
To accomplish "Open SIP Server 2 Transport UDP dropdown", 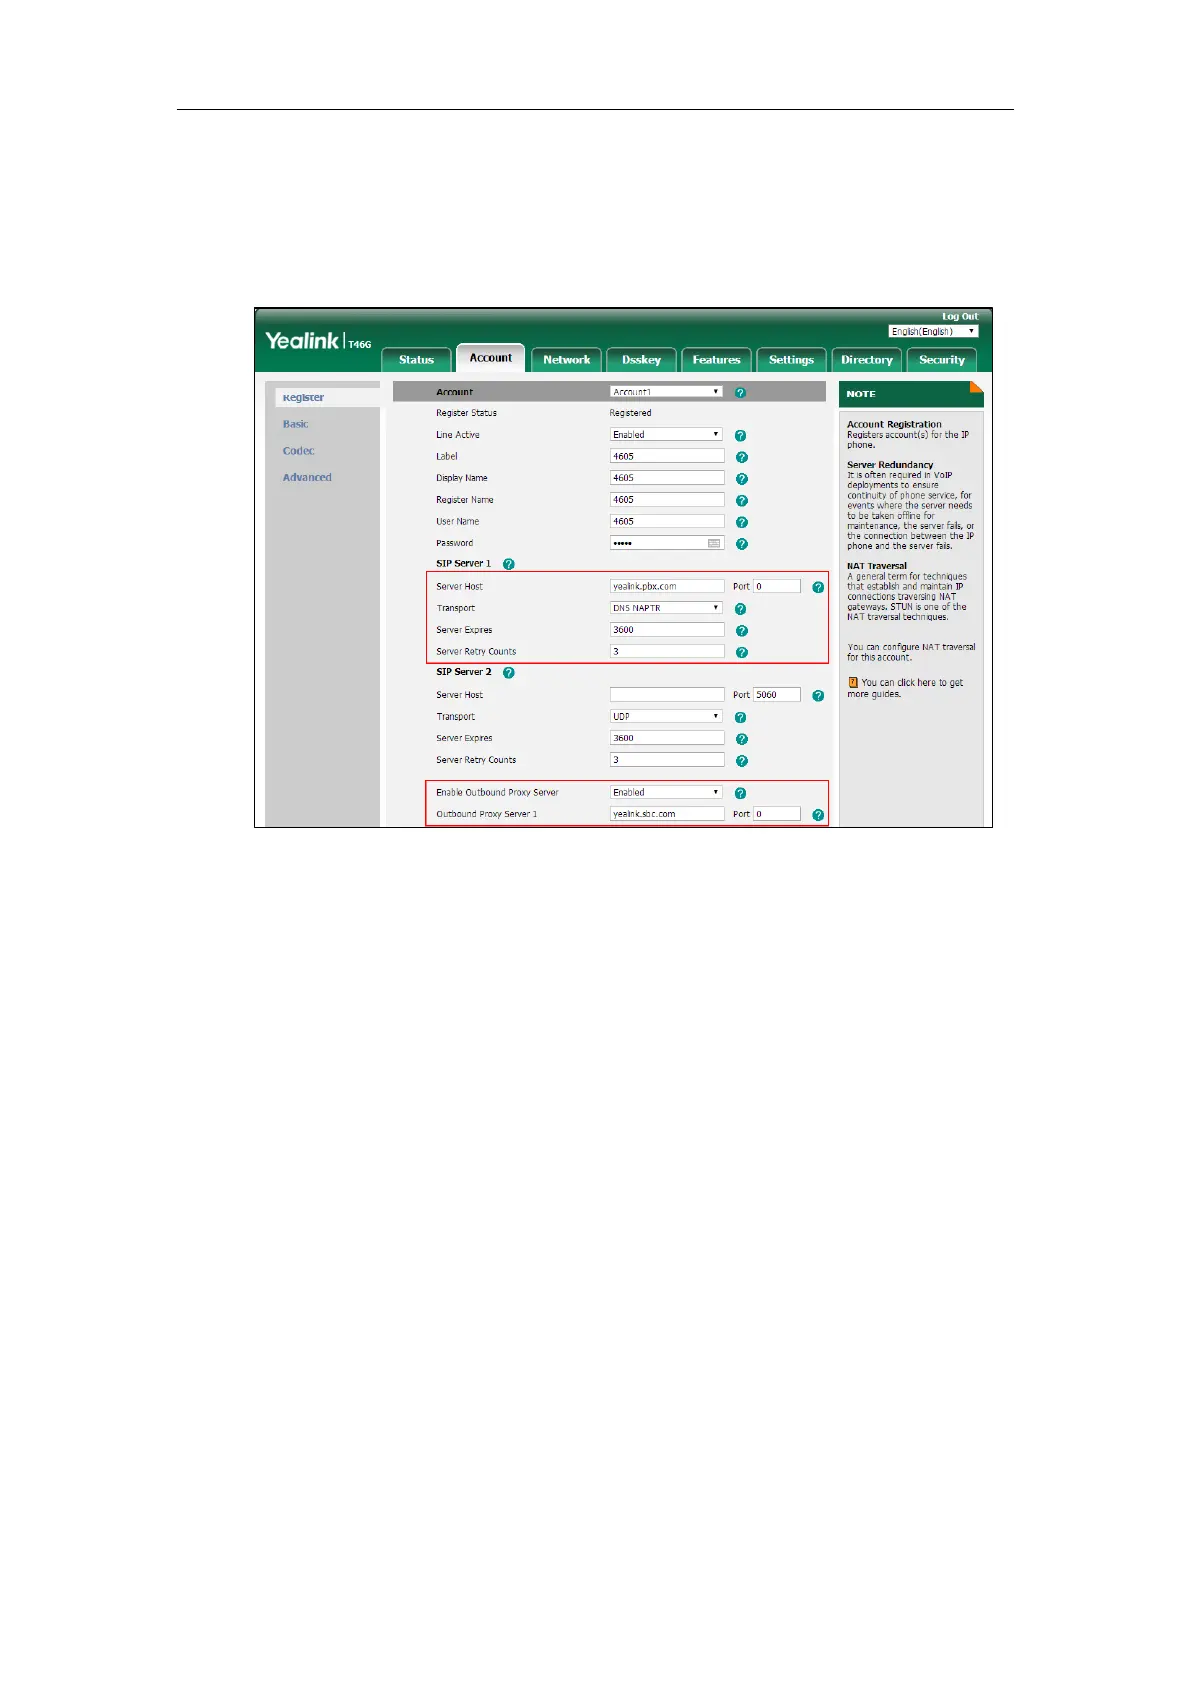I will (666, 716).
